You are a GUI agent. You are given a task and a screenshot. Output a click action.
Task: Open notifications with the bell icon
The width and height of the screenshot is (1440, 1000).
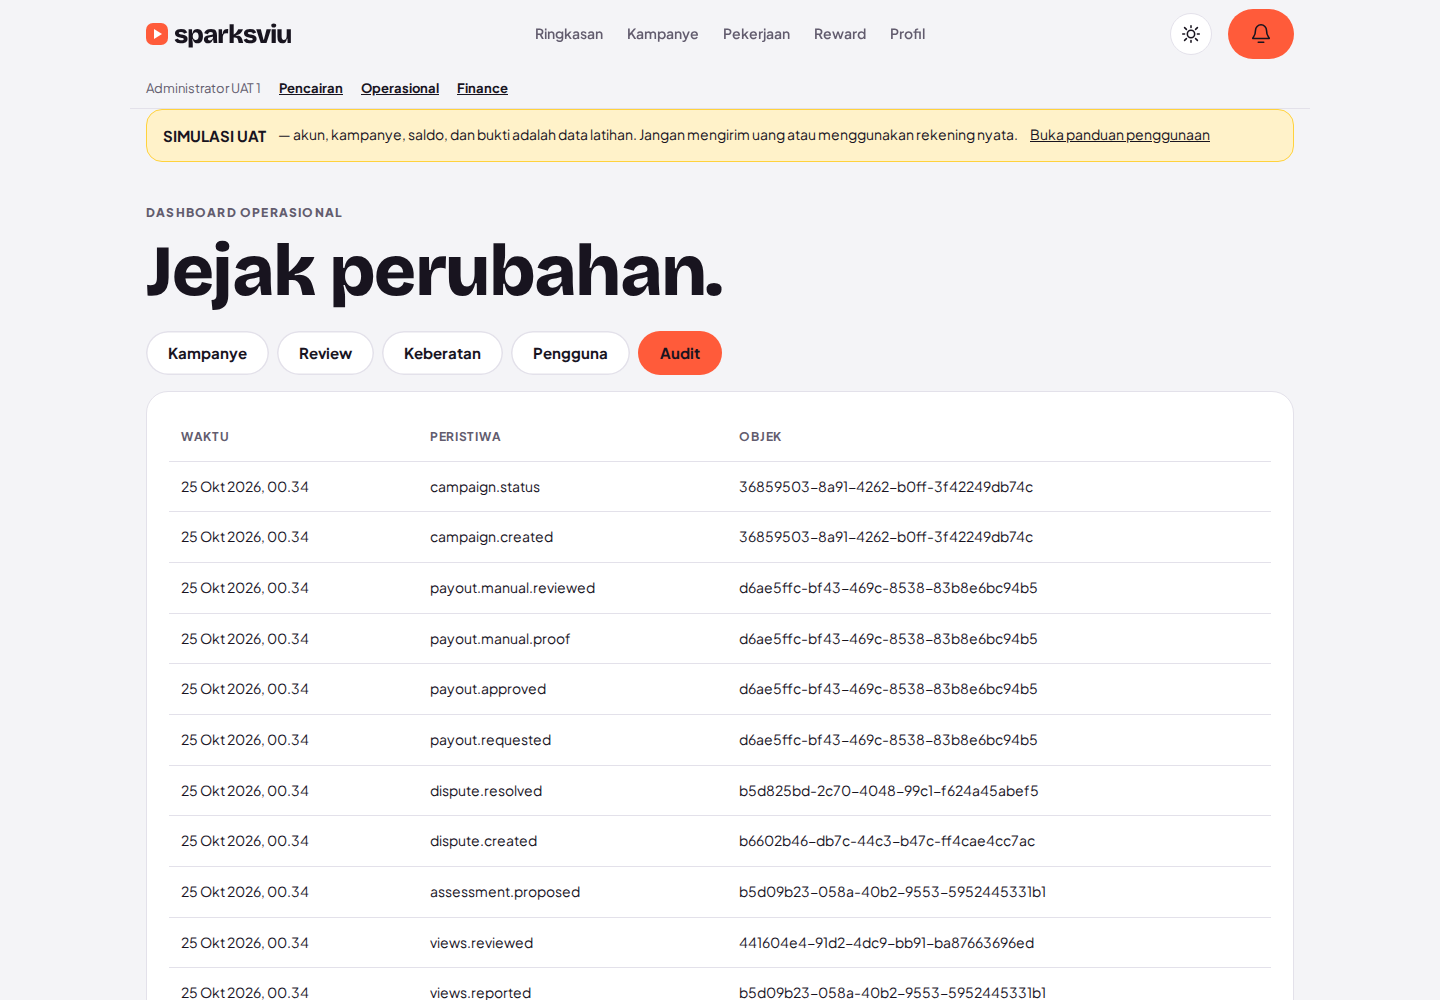pyautogui.click(x=1261, y=34)
